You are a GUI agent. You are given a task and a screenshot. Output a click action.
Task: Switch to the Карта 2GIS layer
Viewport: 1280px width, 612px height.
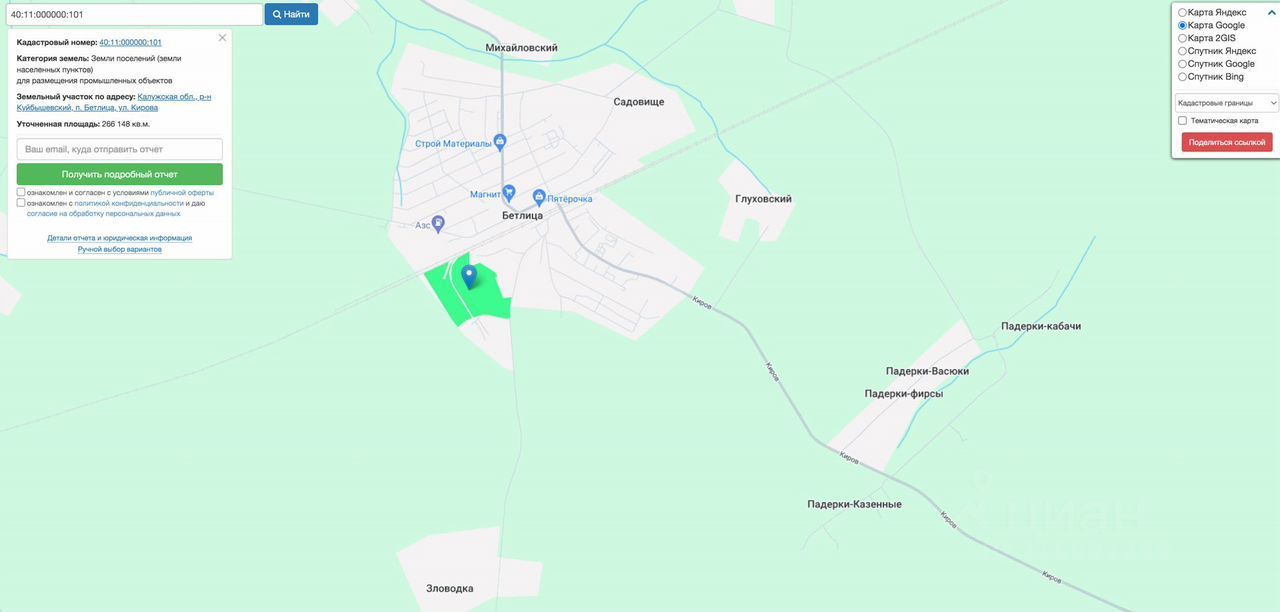click(1183, 38)
